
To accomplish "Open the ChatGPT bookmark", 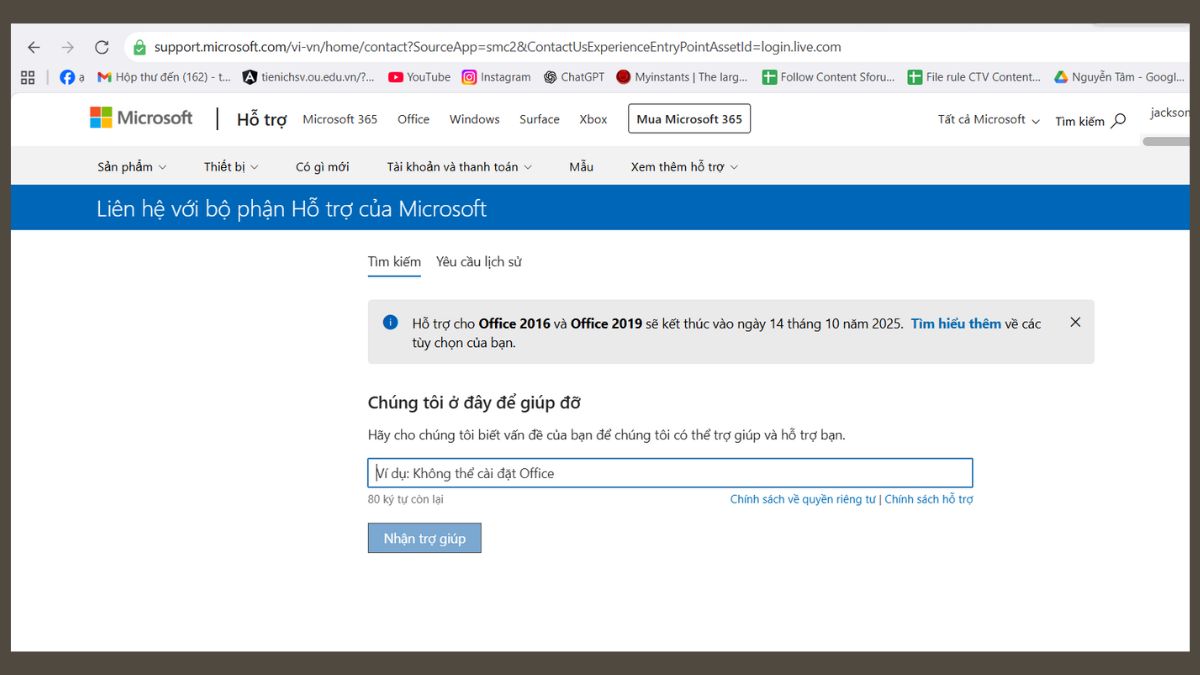I will click(574, 77).
